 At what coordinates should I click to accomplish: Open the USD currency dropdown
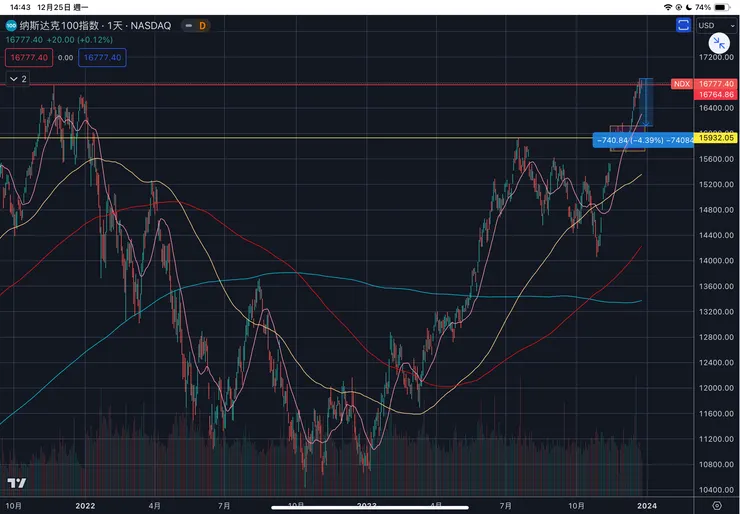click(716, 25)
